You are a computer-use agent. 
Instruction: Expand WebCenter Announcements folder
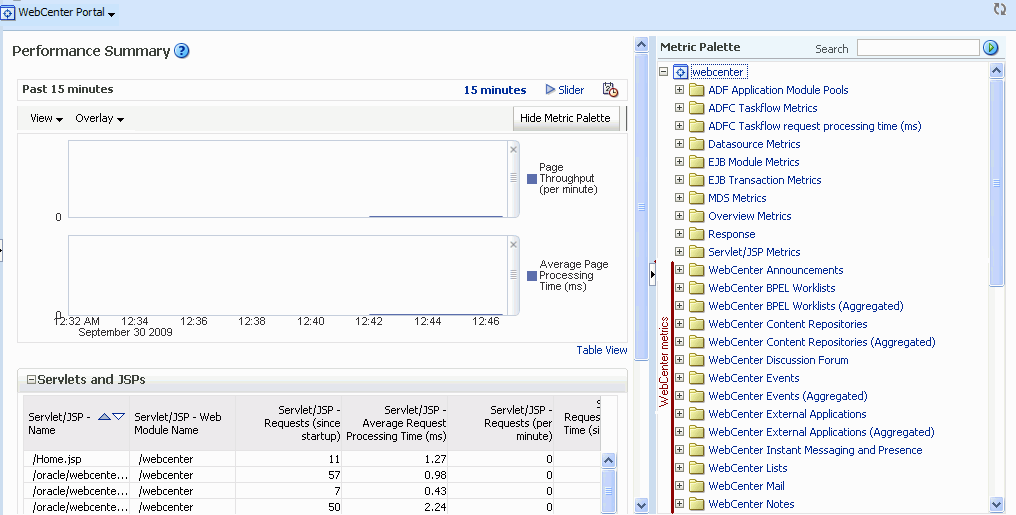(679, 269)
